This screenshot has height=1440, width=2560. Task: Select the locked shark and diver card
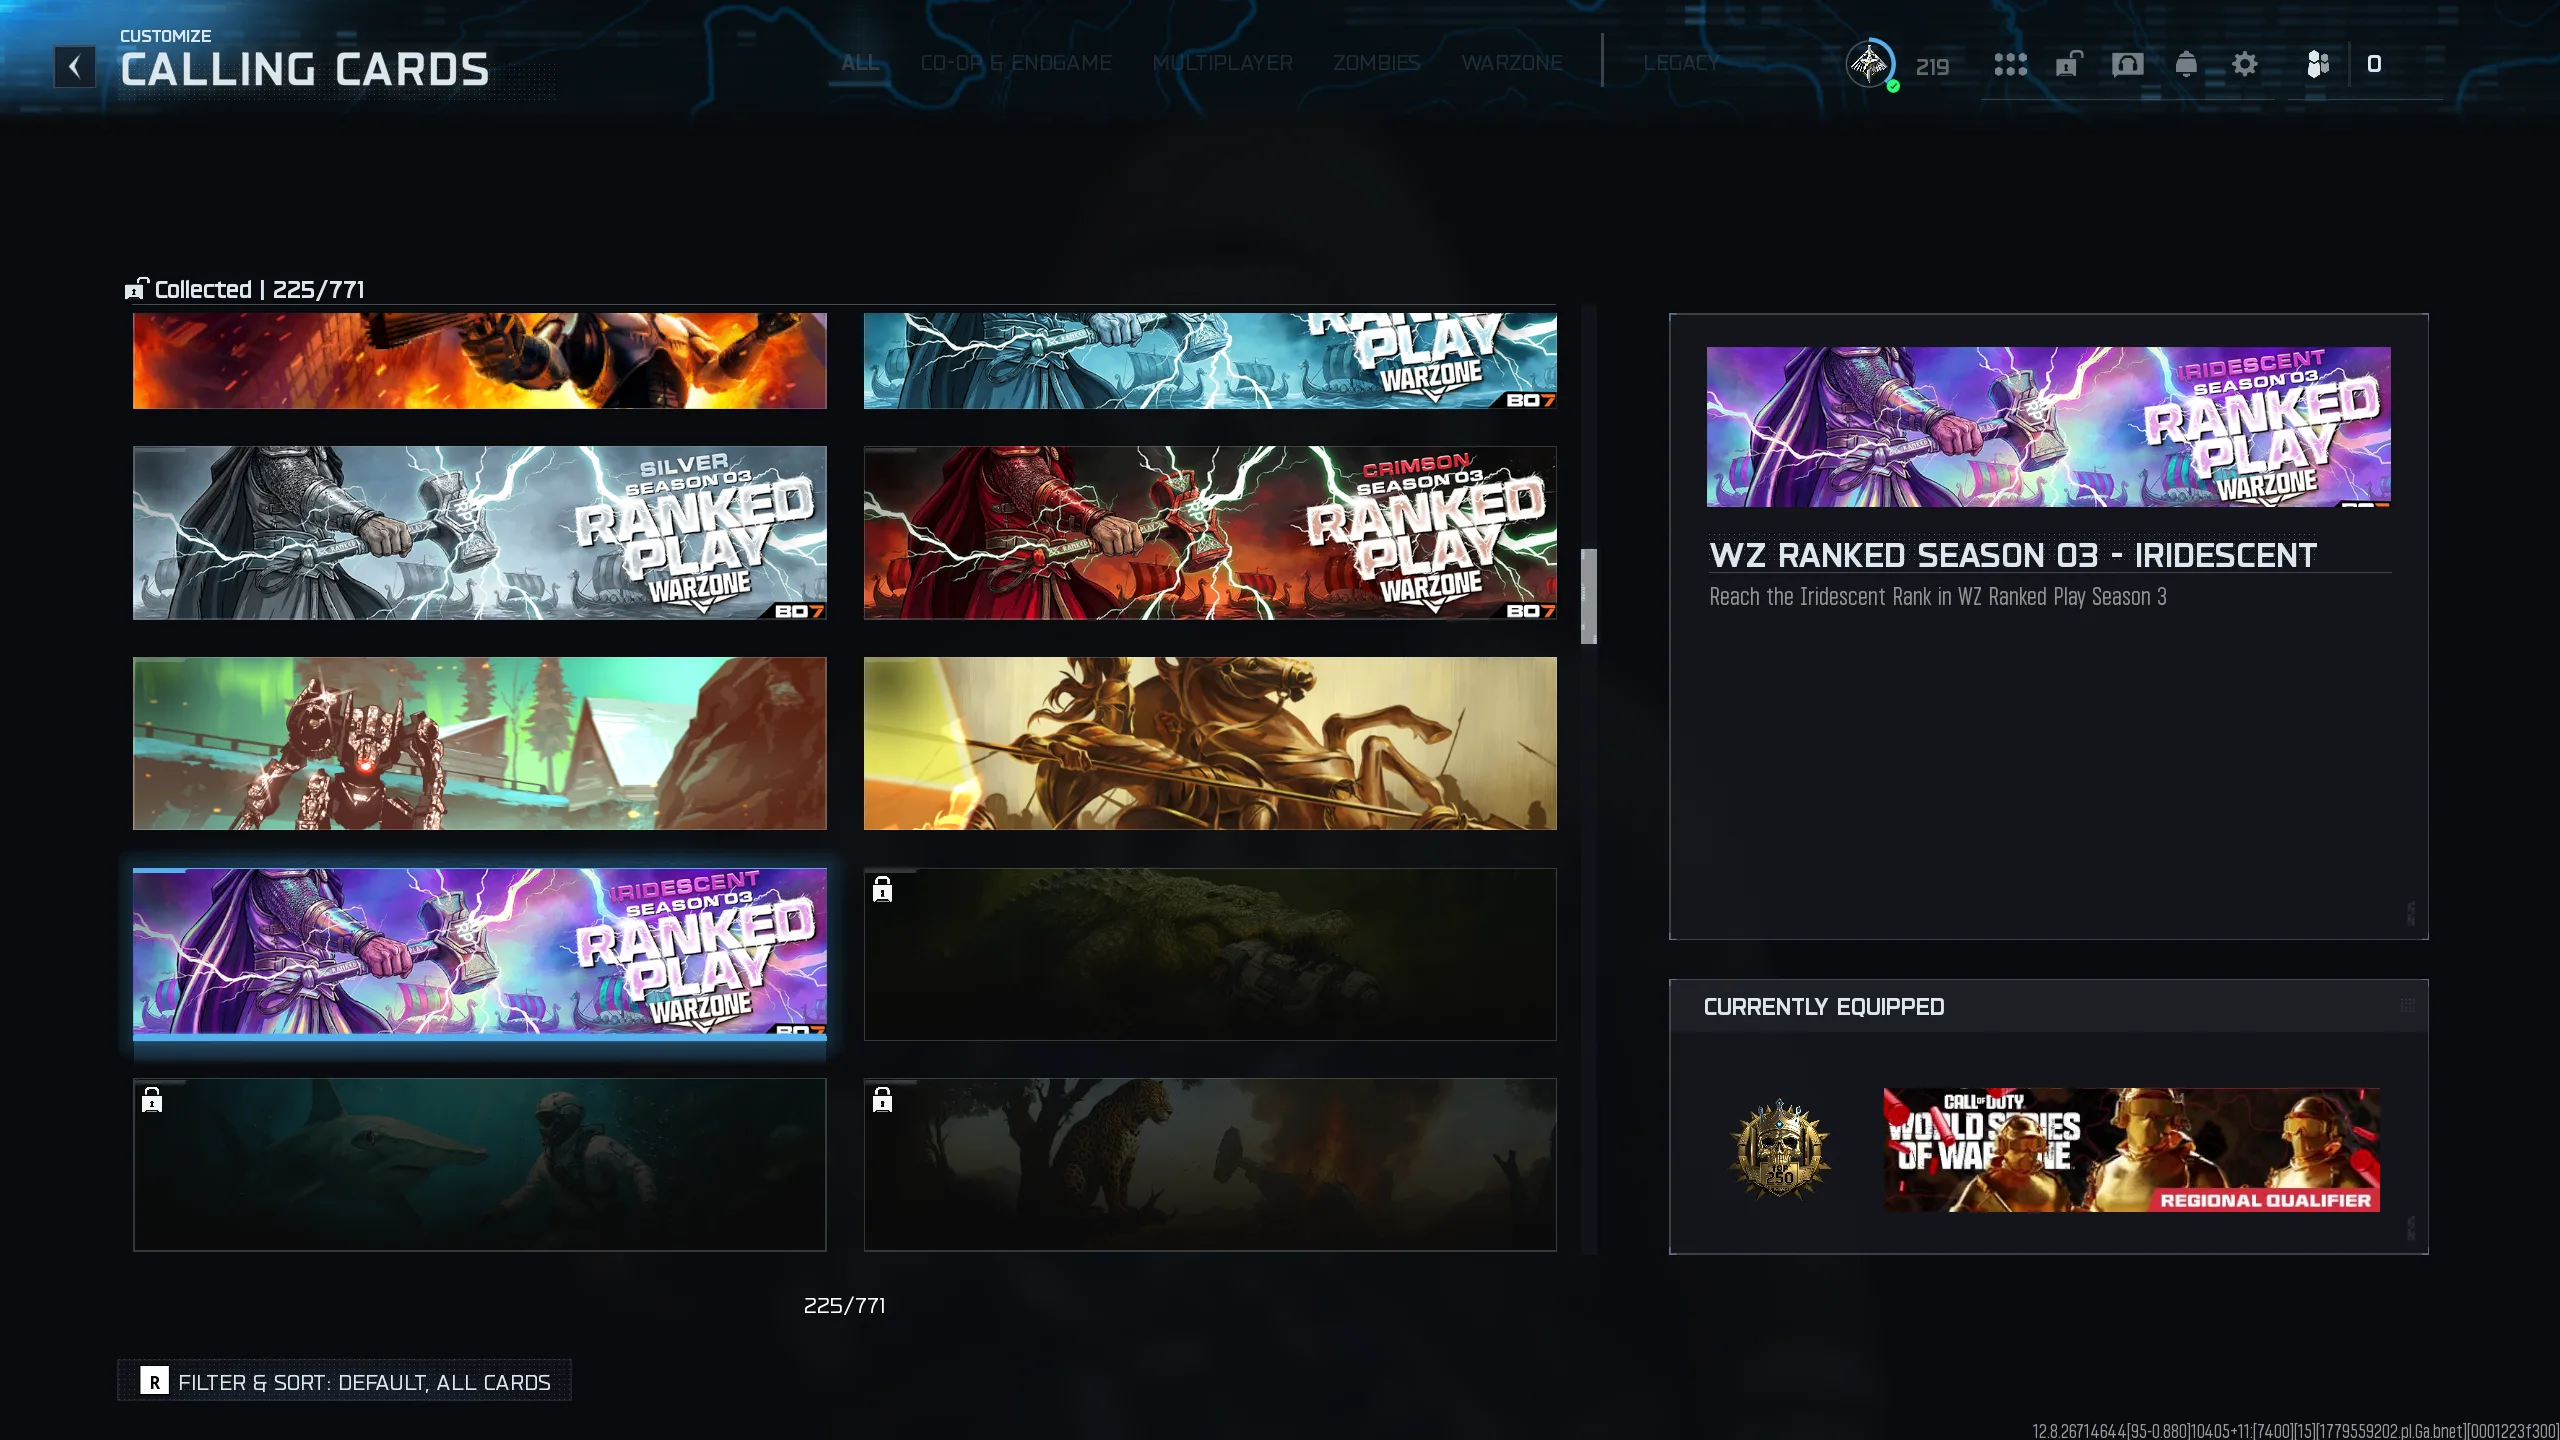coord(480,1165)
